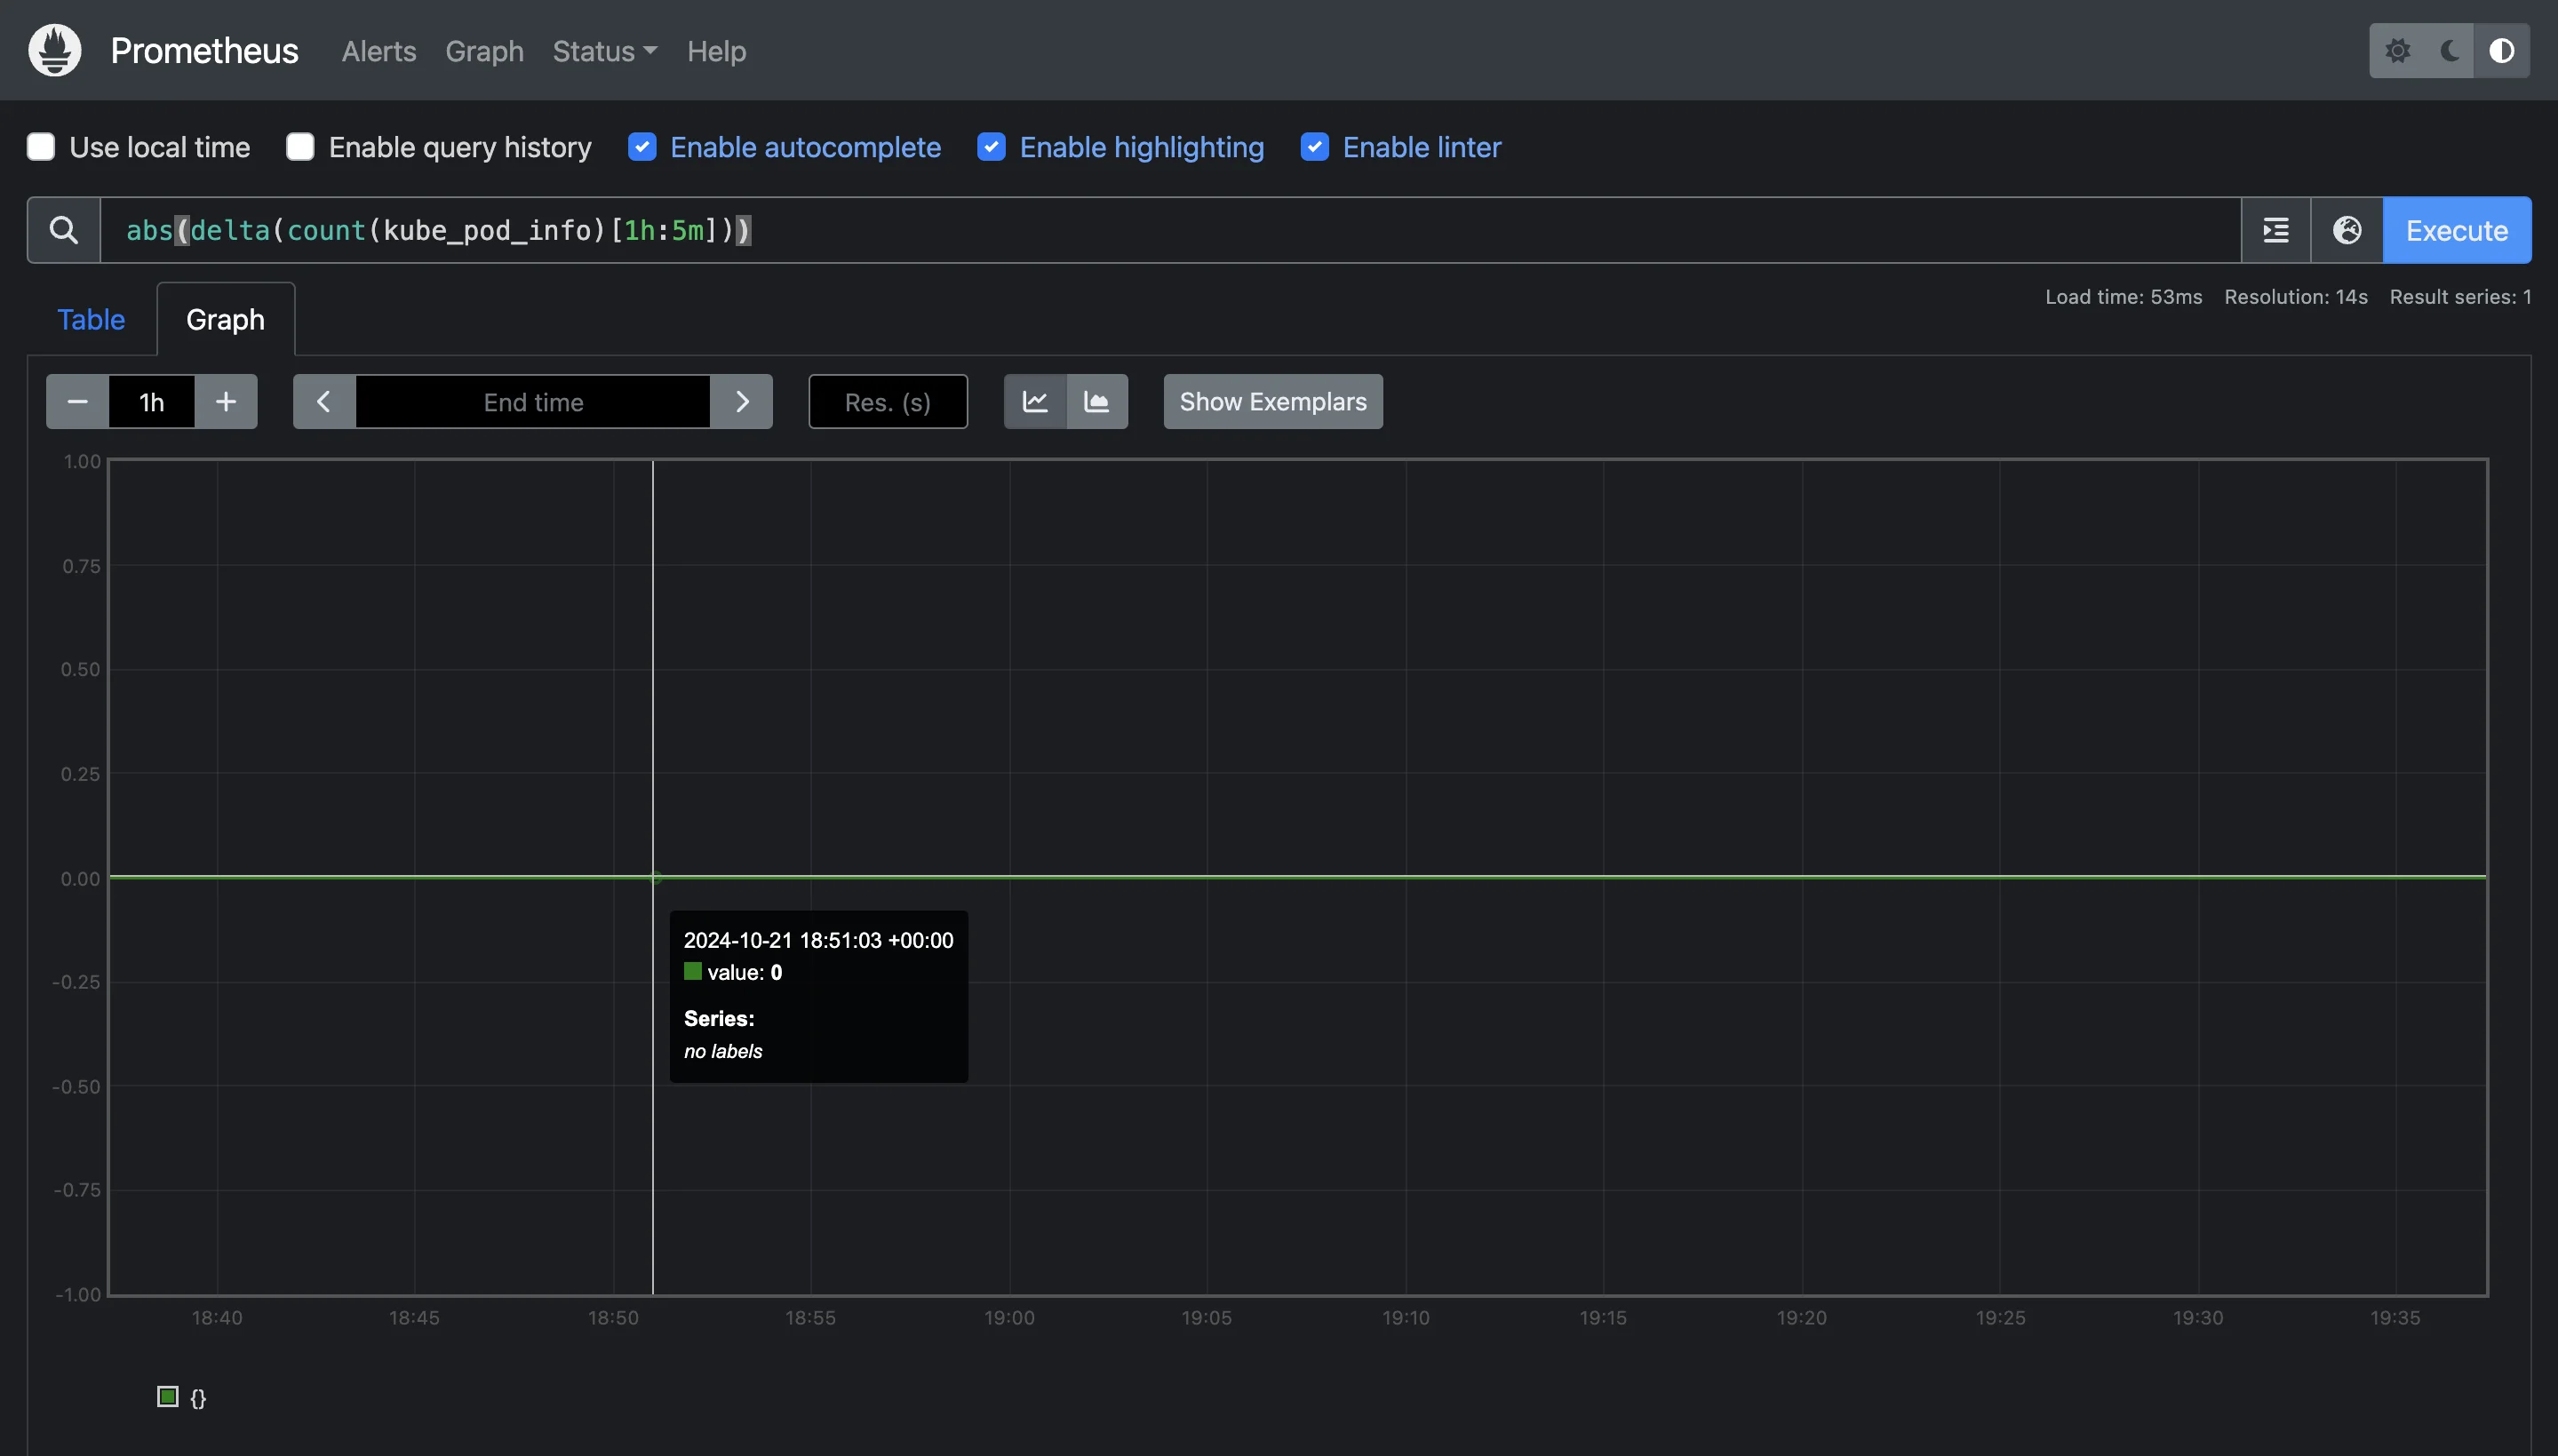The width and height of the screenshot is (2558, 1456).
Task: Click the Execute button
Action: 2457,230
